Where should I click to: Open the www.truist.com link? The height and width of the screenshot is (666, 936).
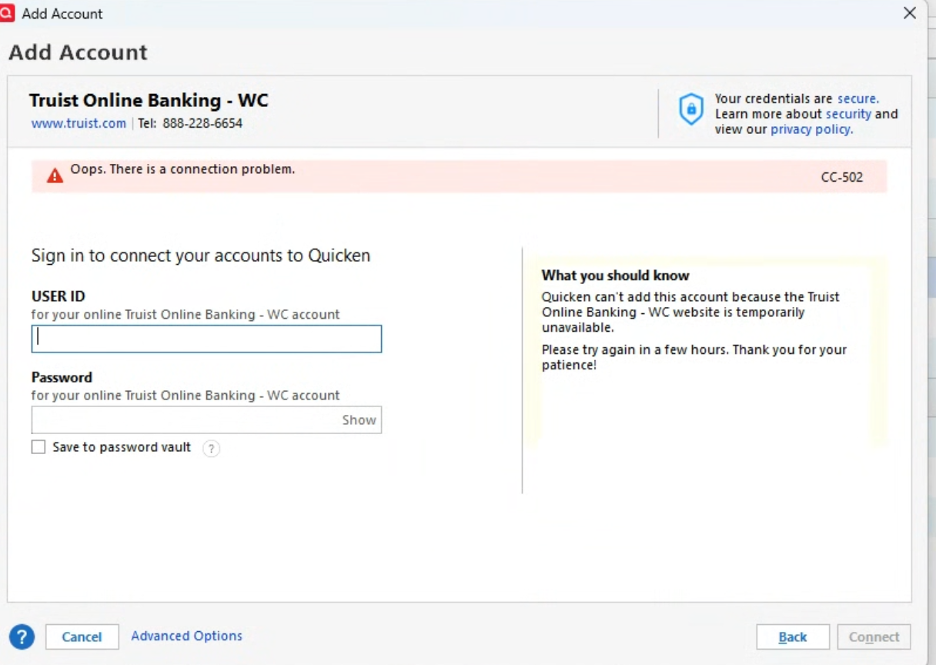79,124
